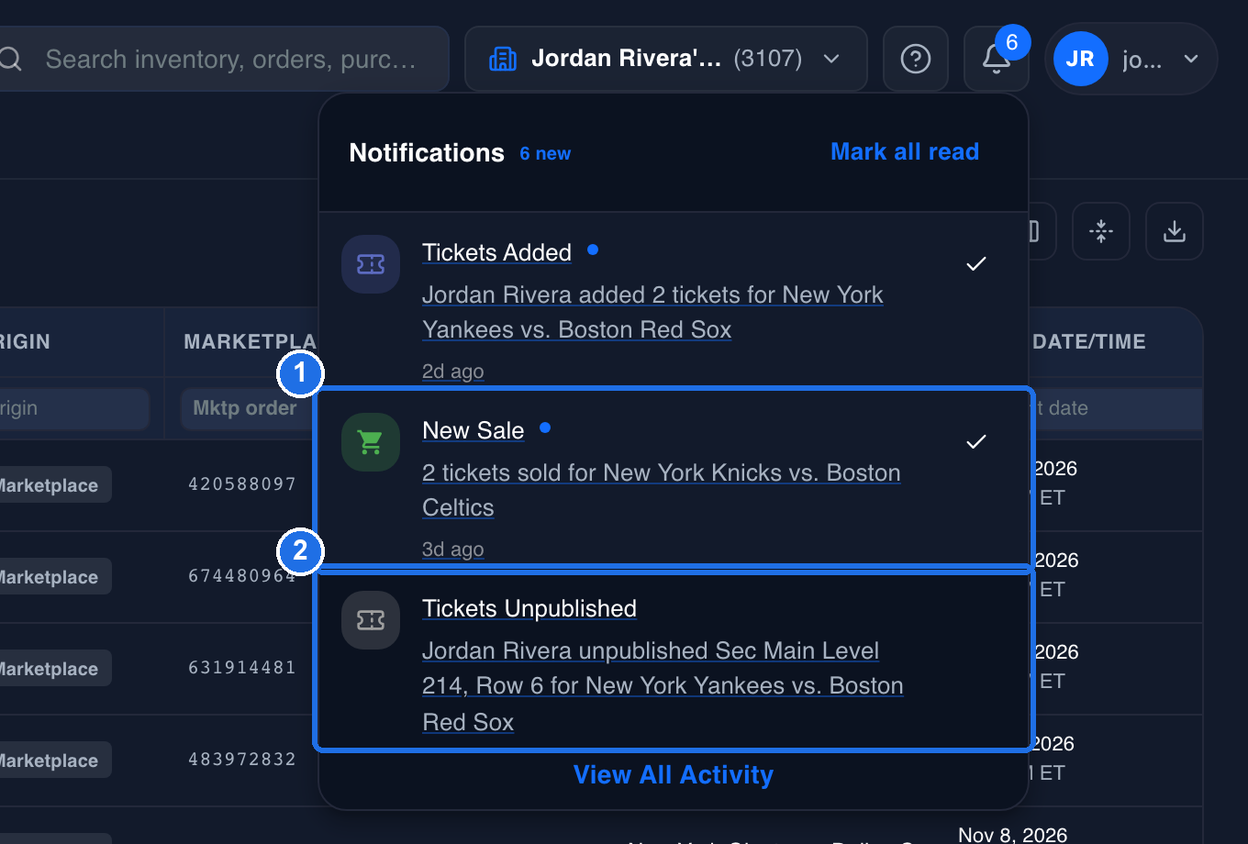Click marketplace order 420588097

click(242, 485)
